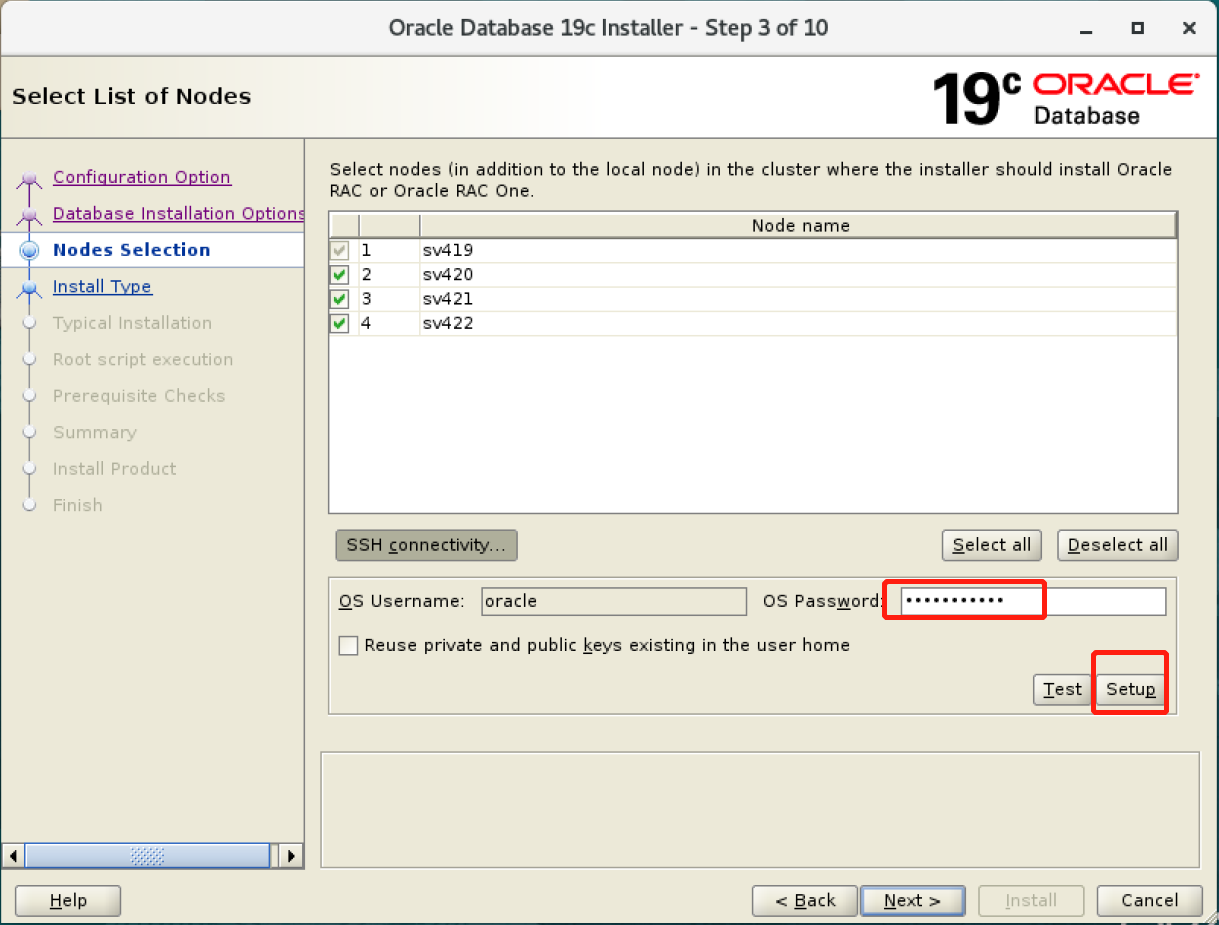The image size is (1219, 925).
Task: Click row number 4 cell
Action: pyautogui.click(x=389, y=323)
